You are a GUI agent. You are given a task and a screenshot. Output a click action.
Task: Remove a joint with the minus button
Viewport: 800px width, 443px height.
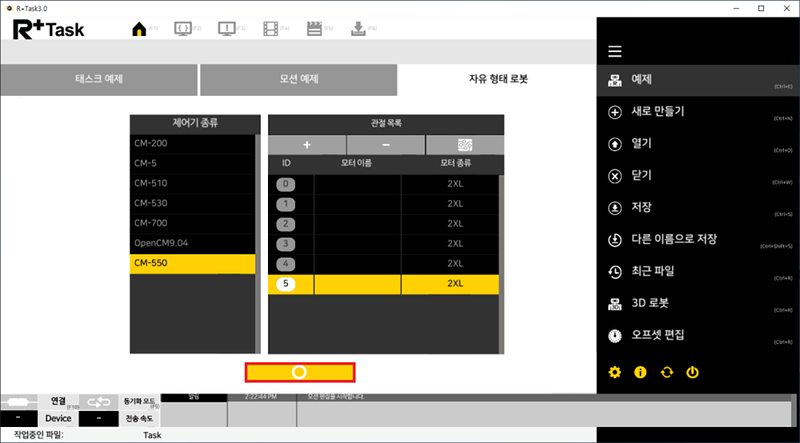385,144
